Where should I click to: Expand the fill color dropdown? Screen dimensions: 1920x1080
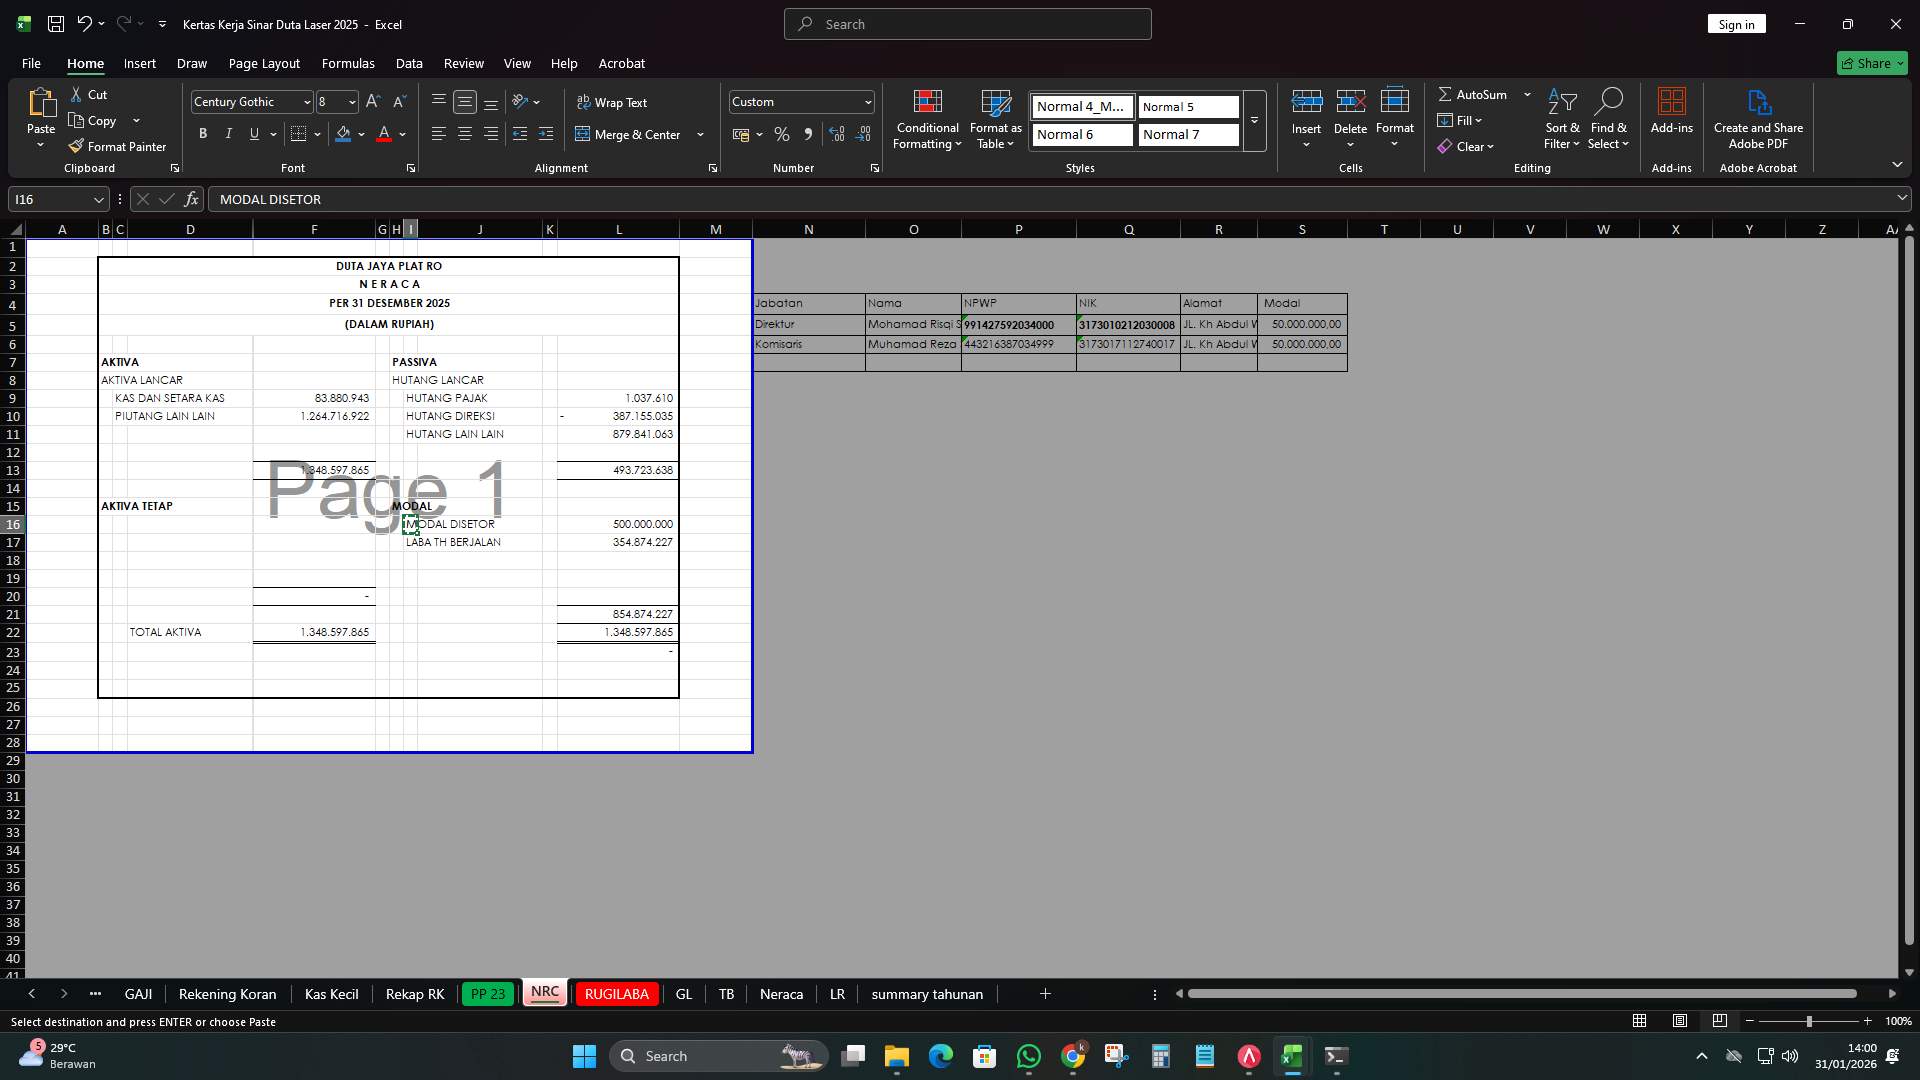[362, 134]
